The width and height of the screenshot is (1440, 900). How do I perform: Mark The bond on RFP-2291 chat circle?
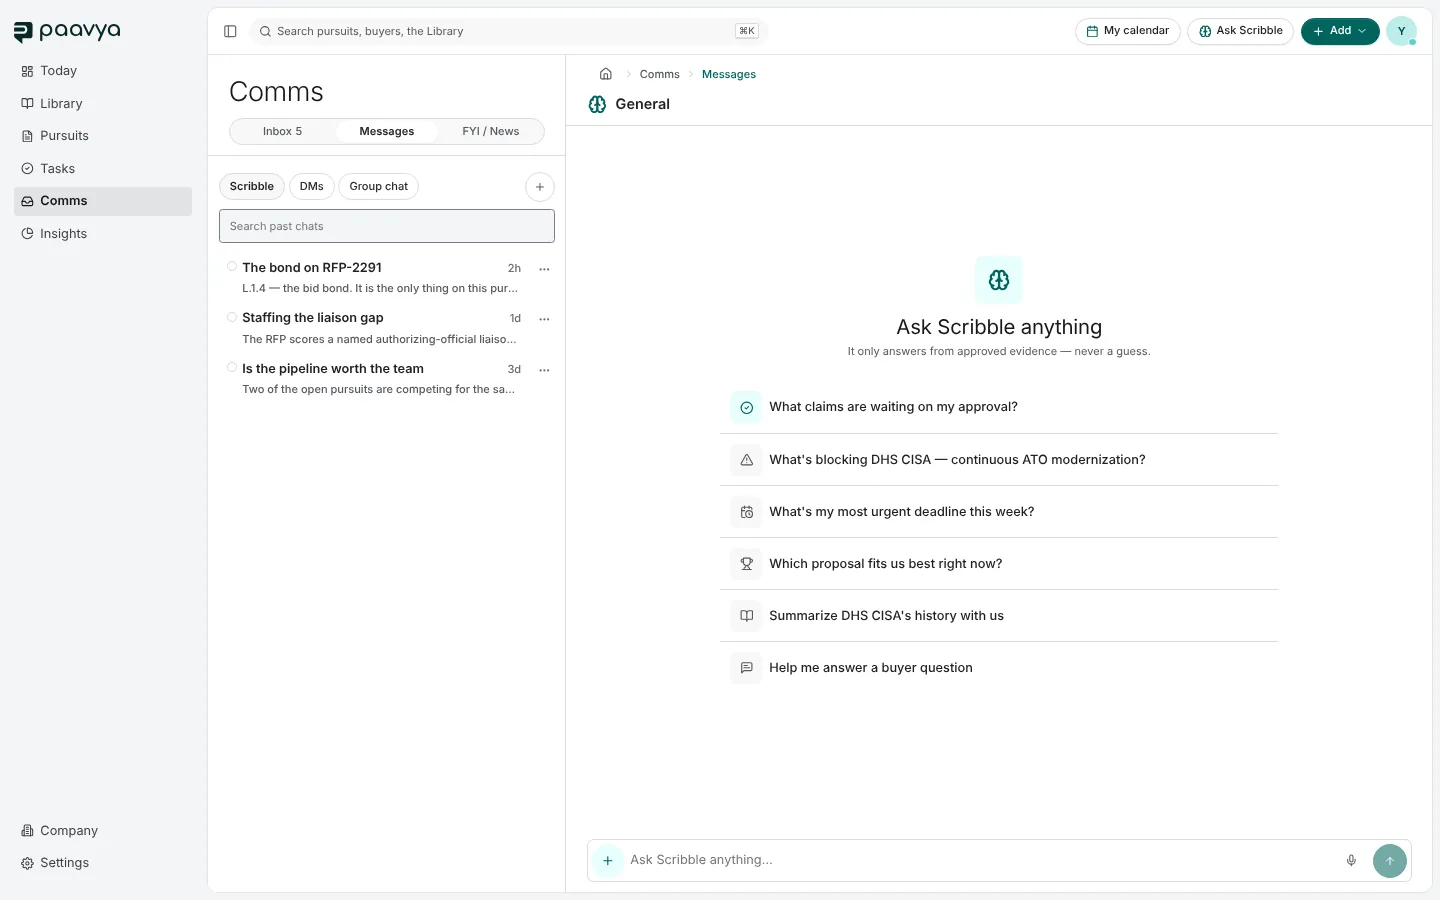tap(232, 267)
